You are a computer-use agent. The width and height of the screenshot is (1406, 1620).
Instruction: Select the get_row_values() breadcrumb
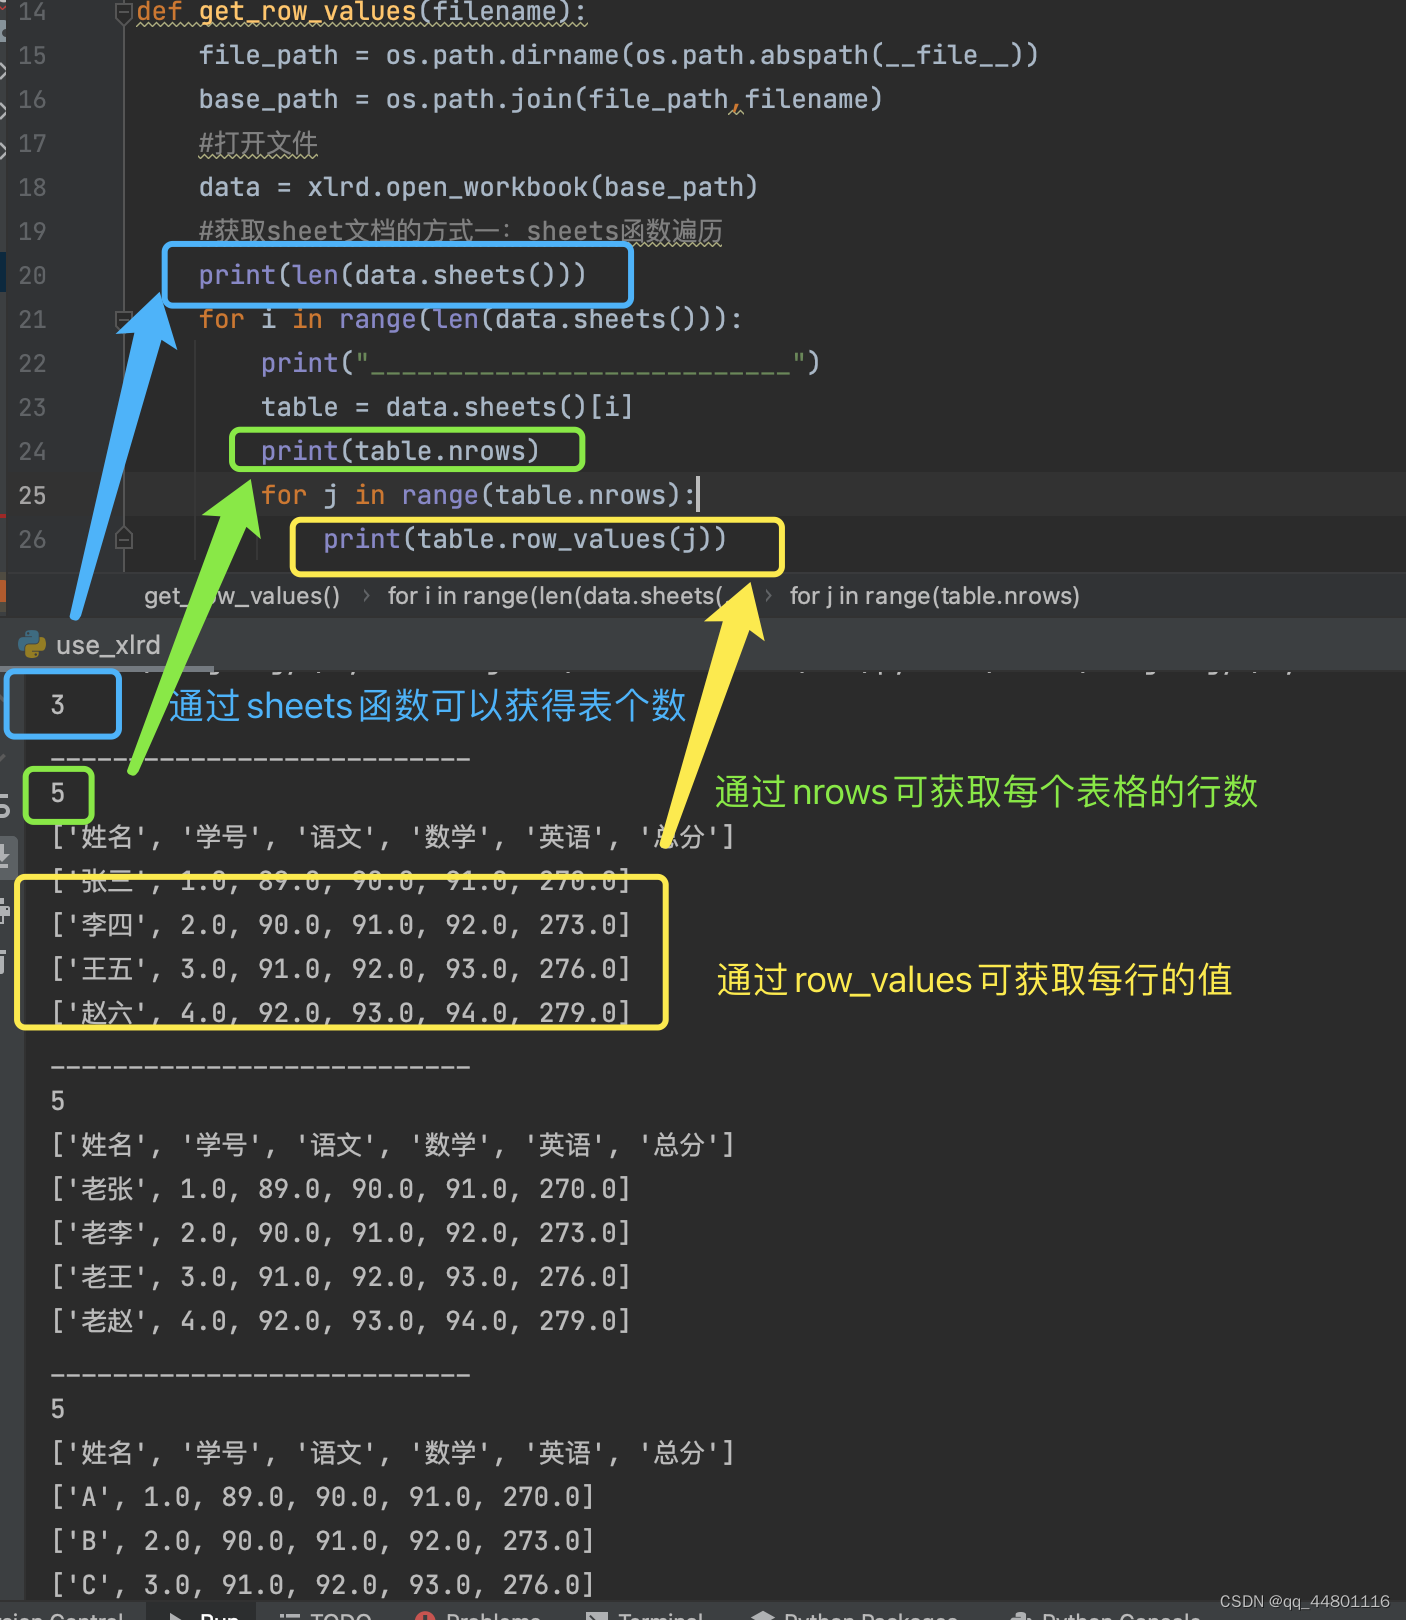242,596
